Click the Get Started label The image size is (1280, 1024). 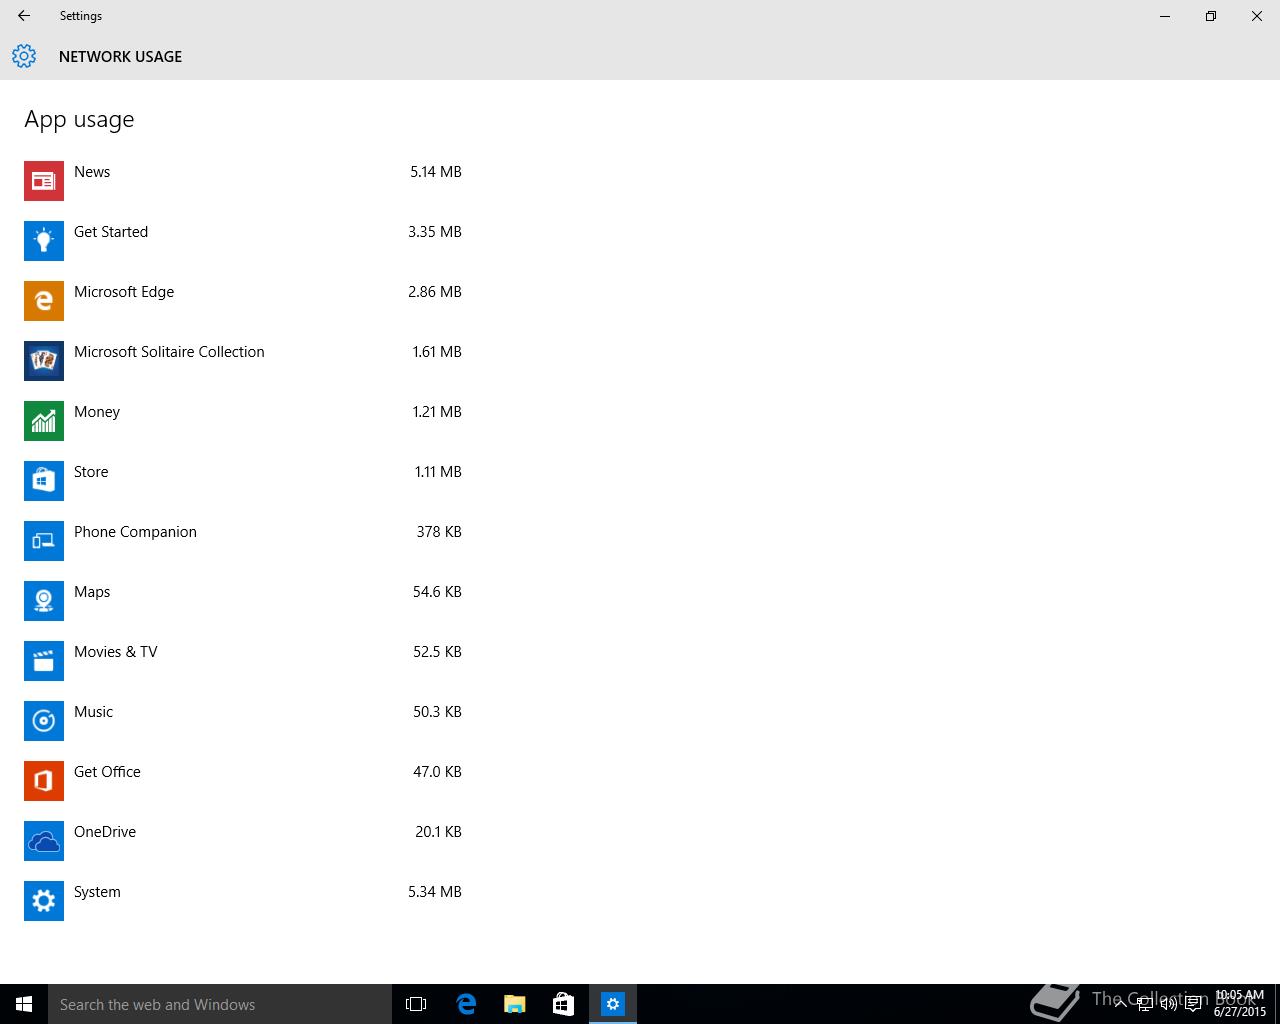point(111,232)
